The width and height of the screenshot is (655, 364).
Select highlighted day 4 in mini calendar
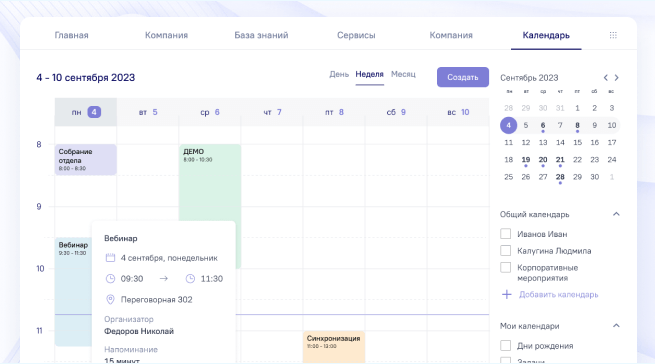[508, 125]
